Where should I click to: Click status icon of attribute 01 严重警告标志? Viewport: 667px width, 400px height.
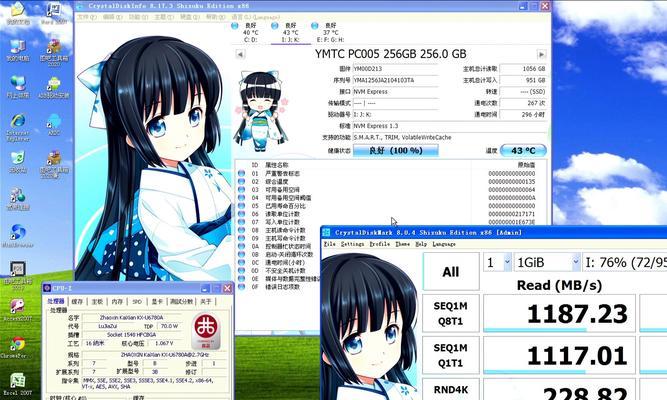point(242,174)
